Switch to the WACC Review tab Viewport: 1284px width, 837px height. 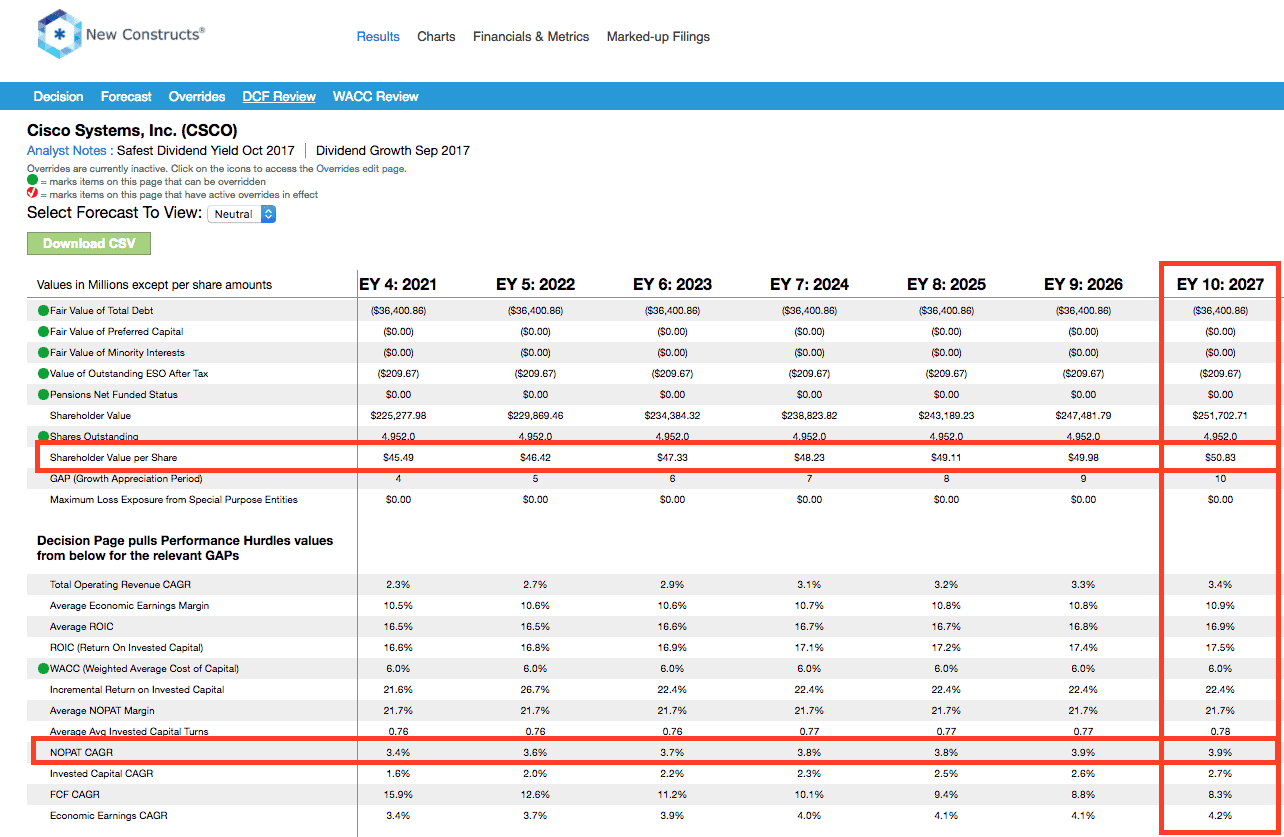pos(376,97)
